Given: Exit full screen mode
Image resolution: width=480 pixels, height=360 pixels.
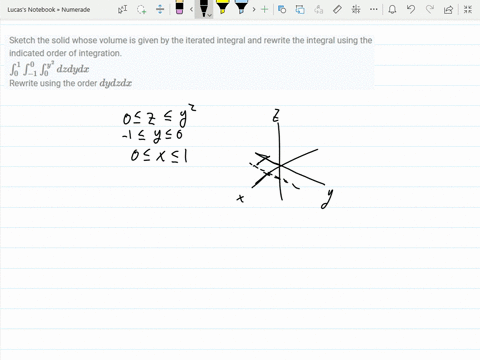Looking at the screenshot, I should point(468,9).
